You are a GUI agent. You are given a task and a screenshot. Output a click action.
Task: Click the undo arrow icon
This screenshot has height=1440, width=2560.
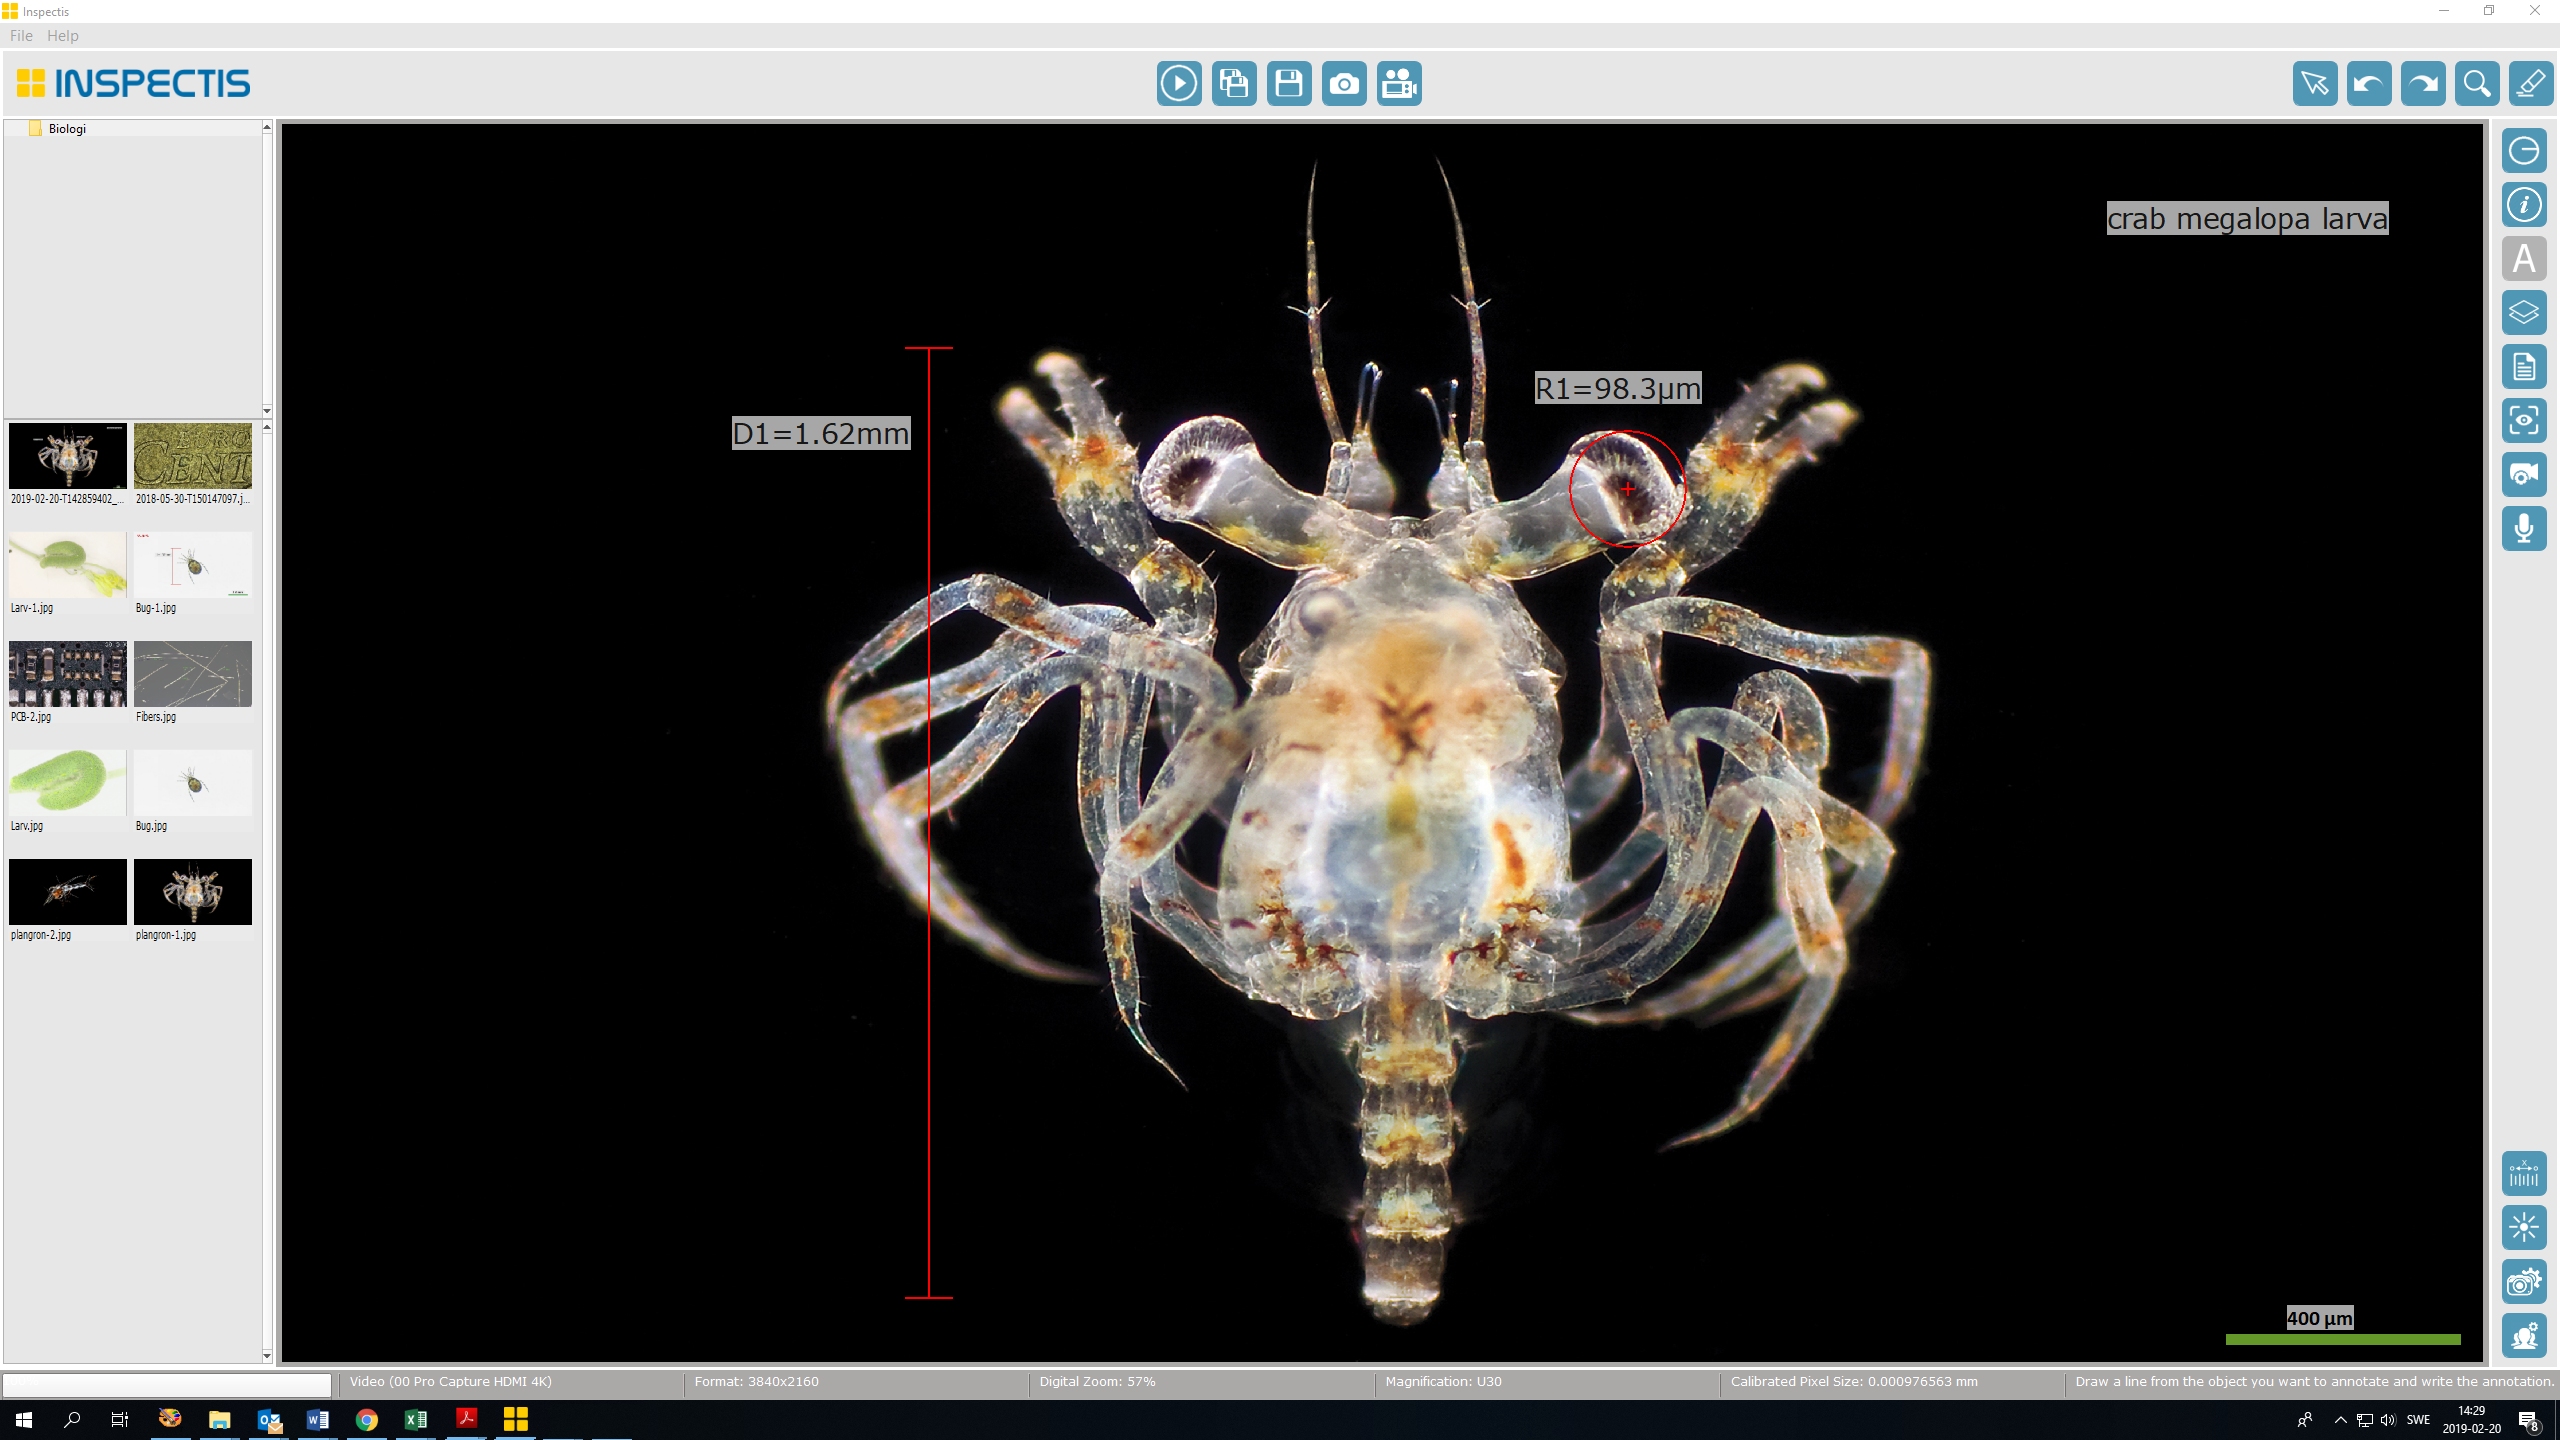(x=2369, y=84)
